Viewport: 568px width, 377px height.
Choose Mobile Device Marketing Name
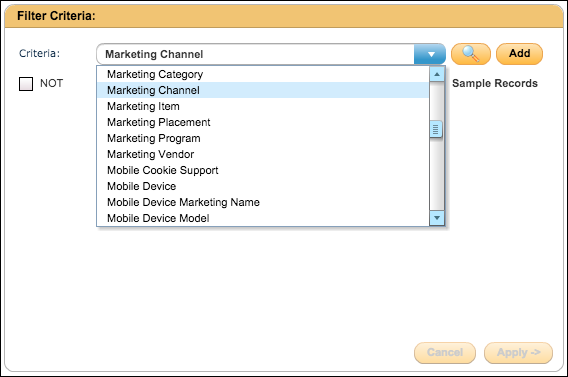point(263,202)
